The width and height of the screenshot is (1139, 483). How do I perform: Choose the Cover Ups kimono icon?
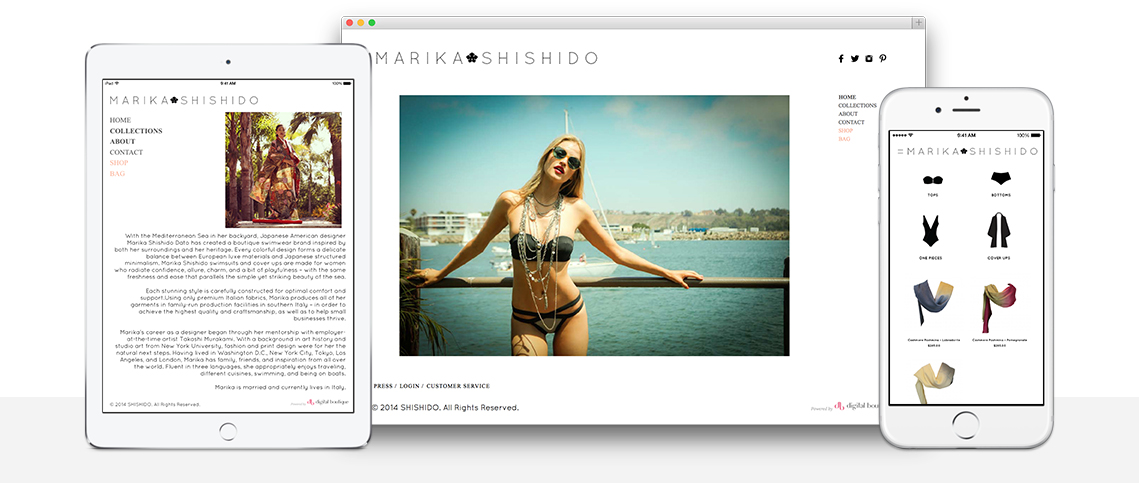1000,231
